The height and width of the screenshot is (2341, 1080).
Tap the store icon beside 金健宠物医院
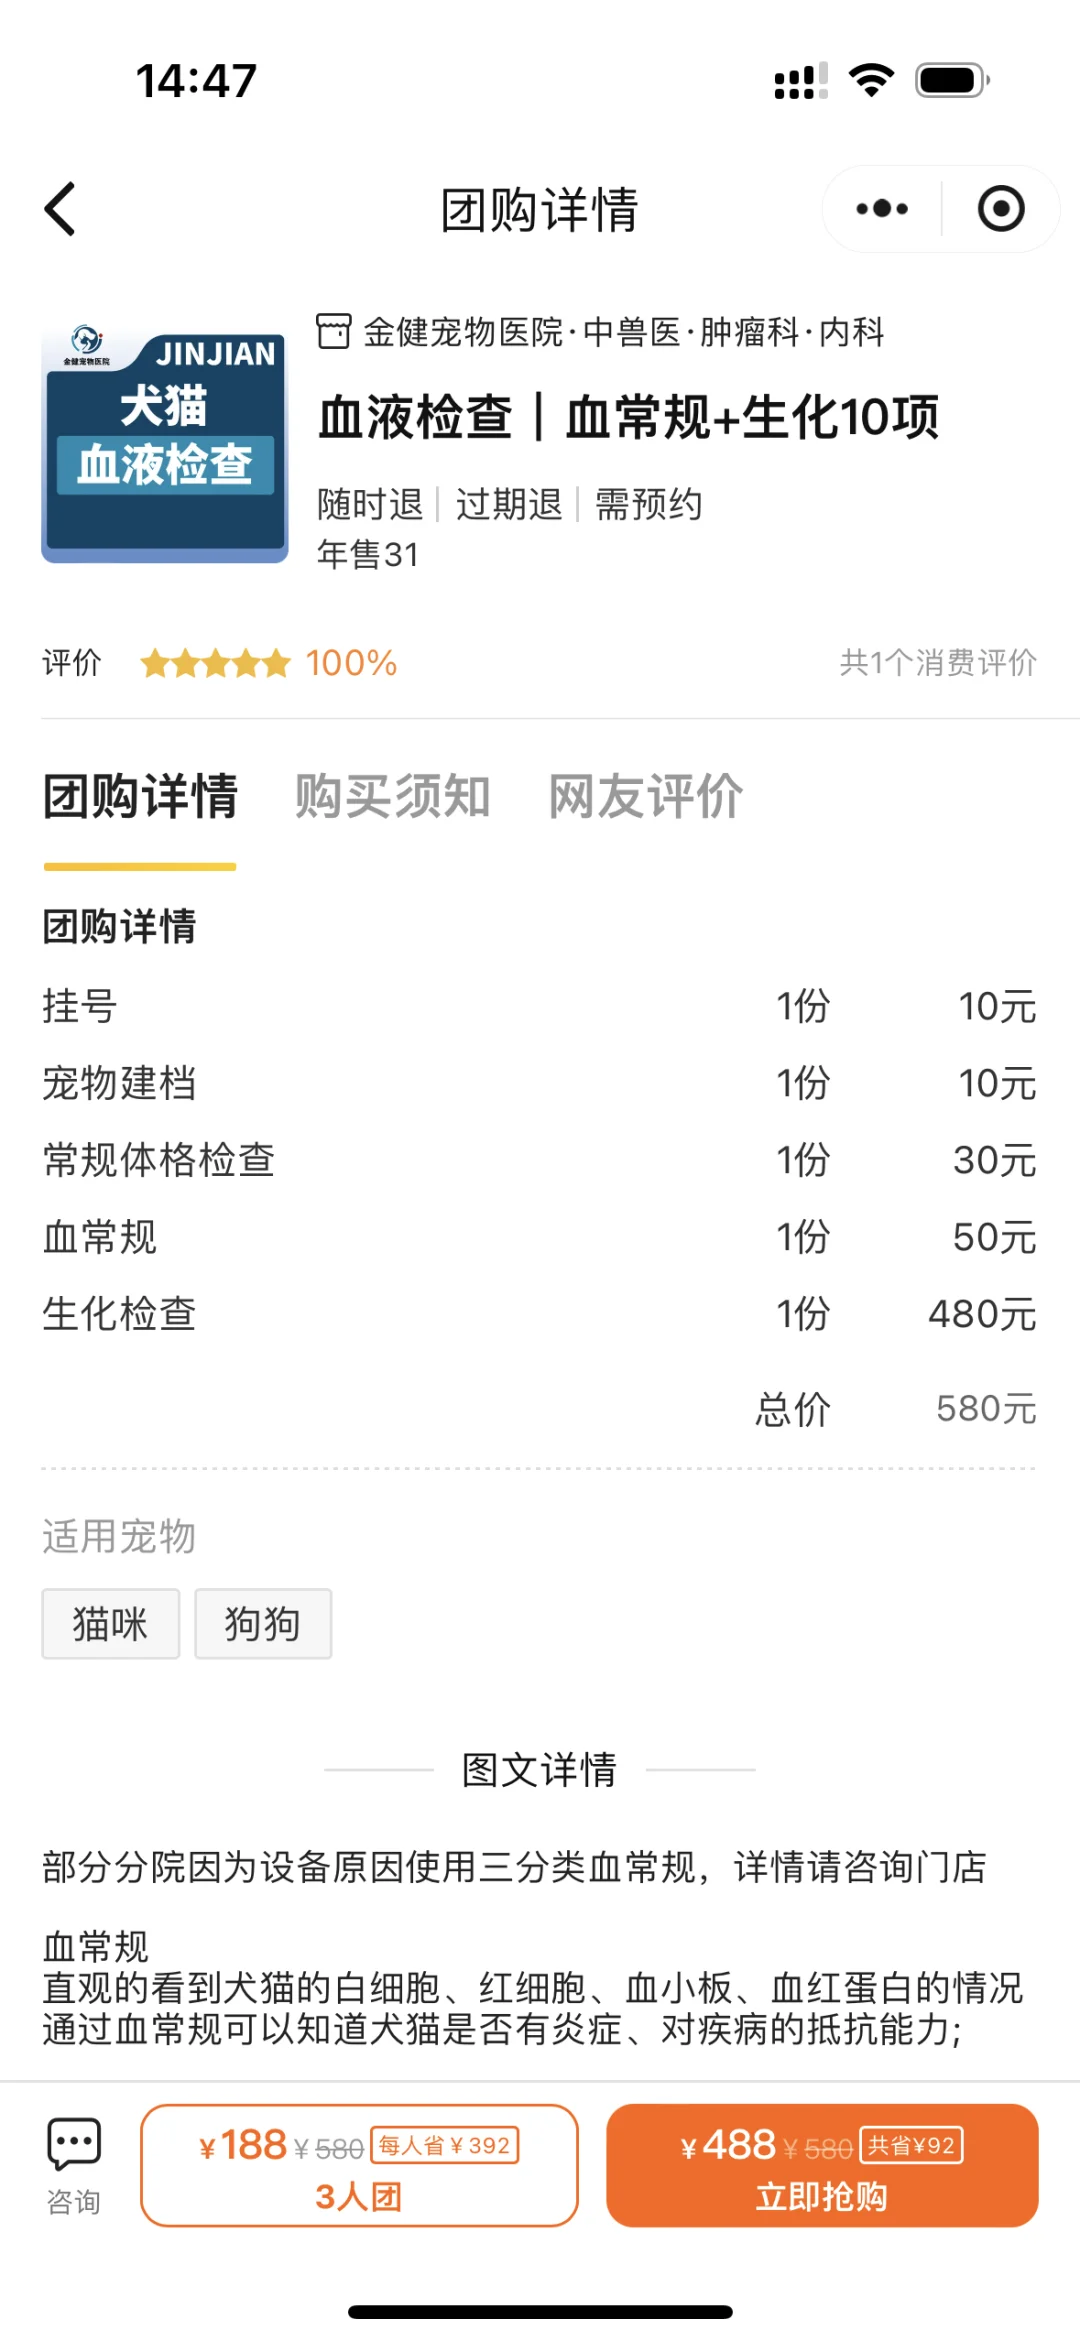pos(334,332)
